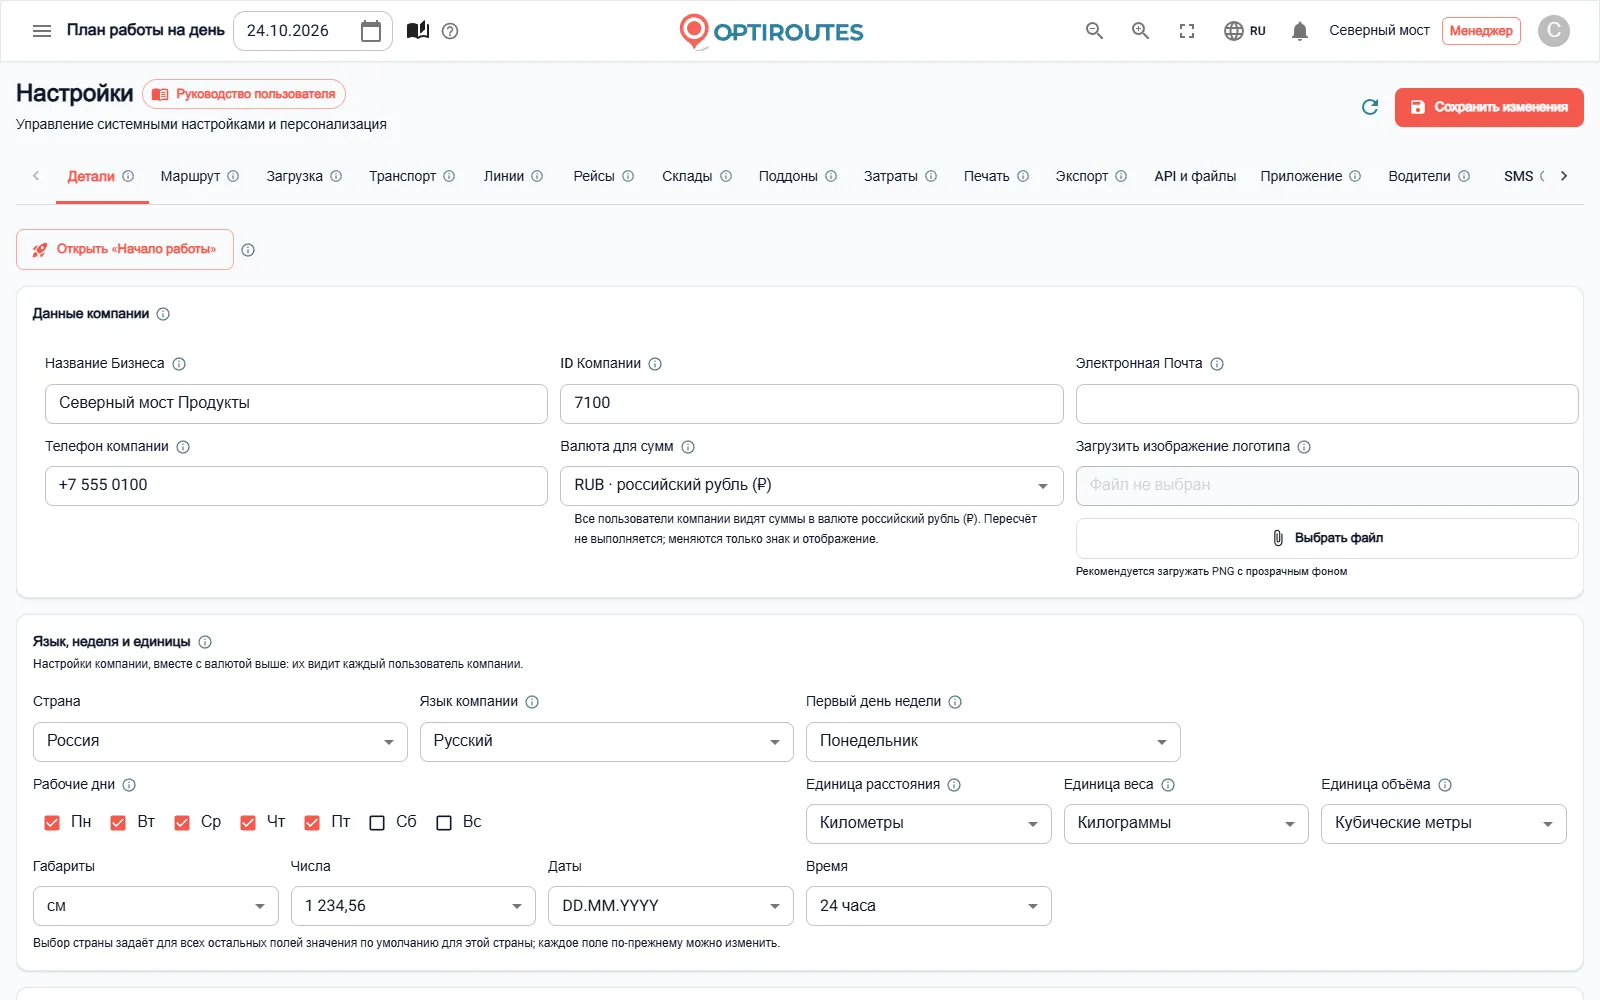Show info for logo upload field
Image resolution: width=1600 pixels, height=1000 pixels.
click(1304, 447)
